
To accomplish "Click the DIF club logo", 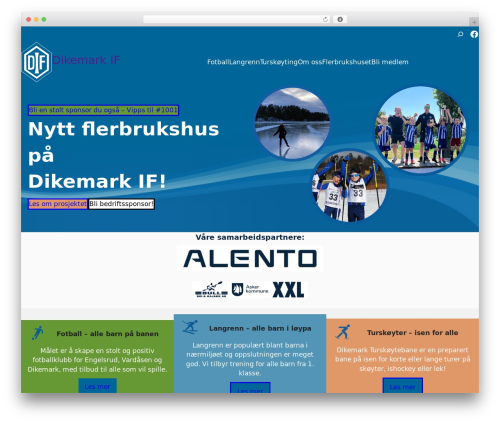I will [37, 62].
